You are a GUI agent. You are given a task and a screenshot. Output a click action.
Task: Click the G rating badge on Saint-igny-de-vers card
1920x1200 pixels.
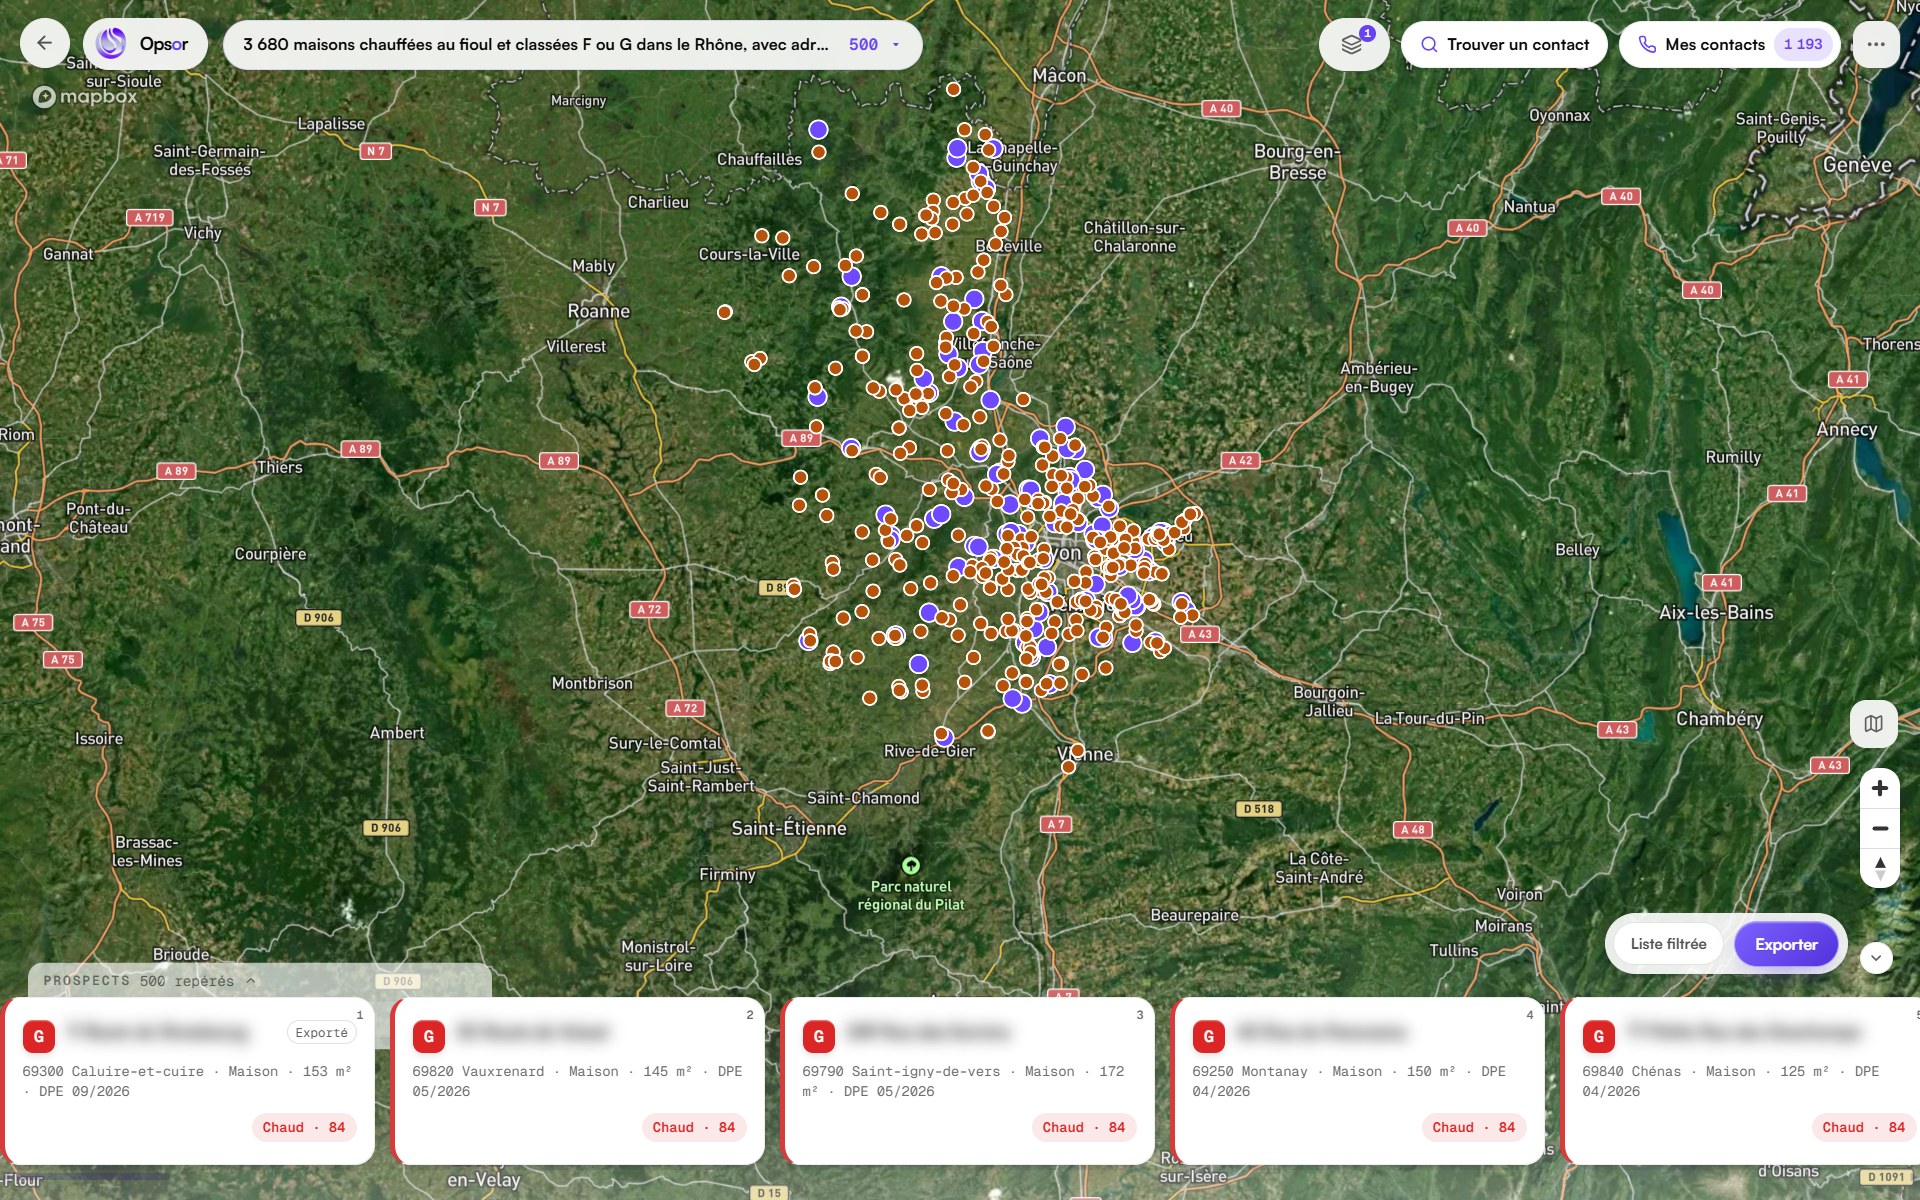[x=819, y=1036]
